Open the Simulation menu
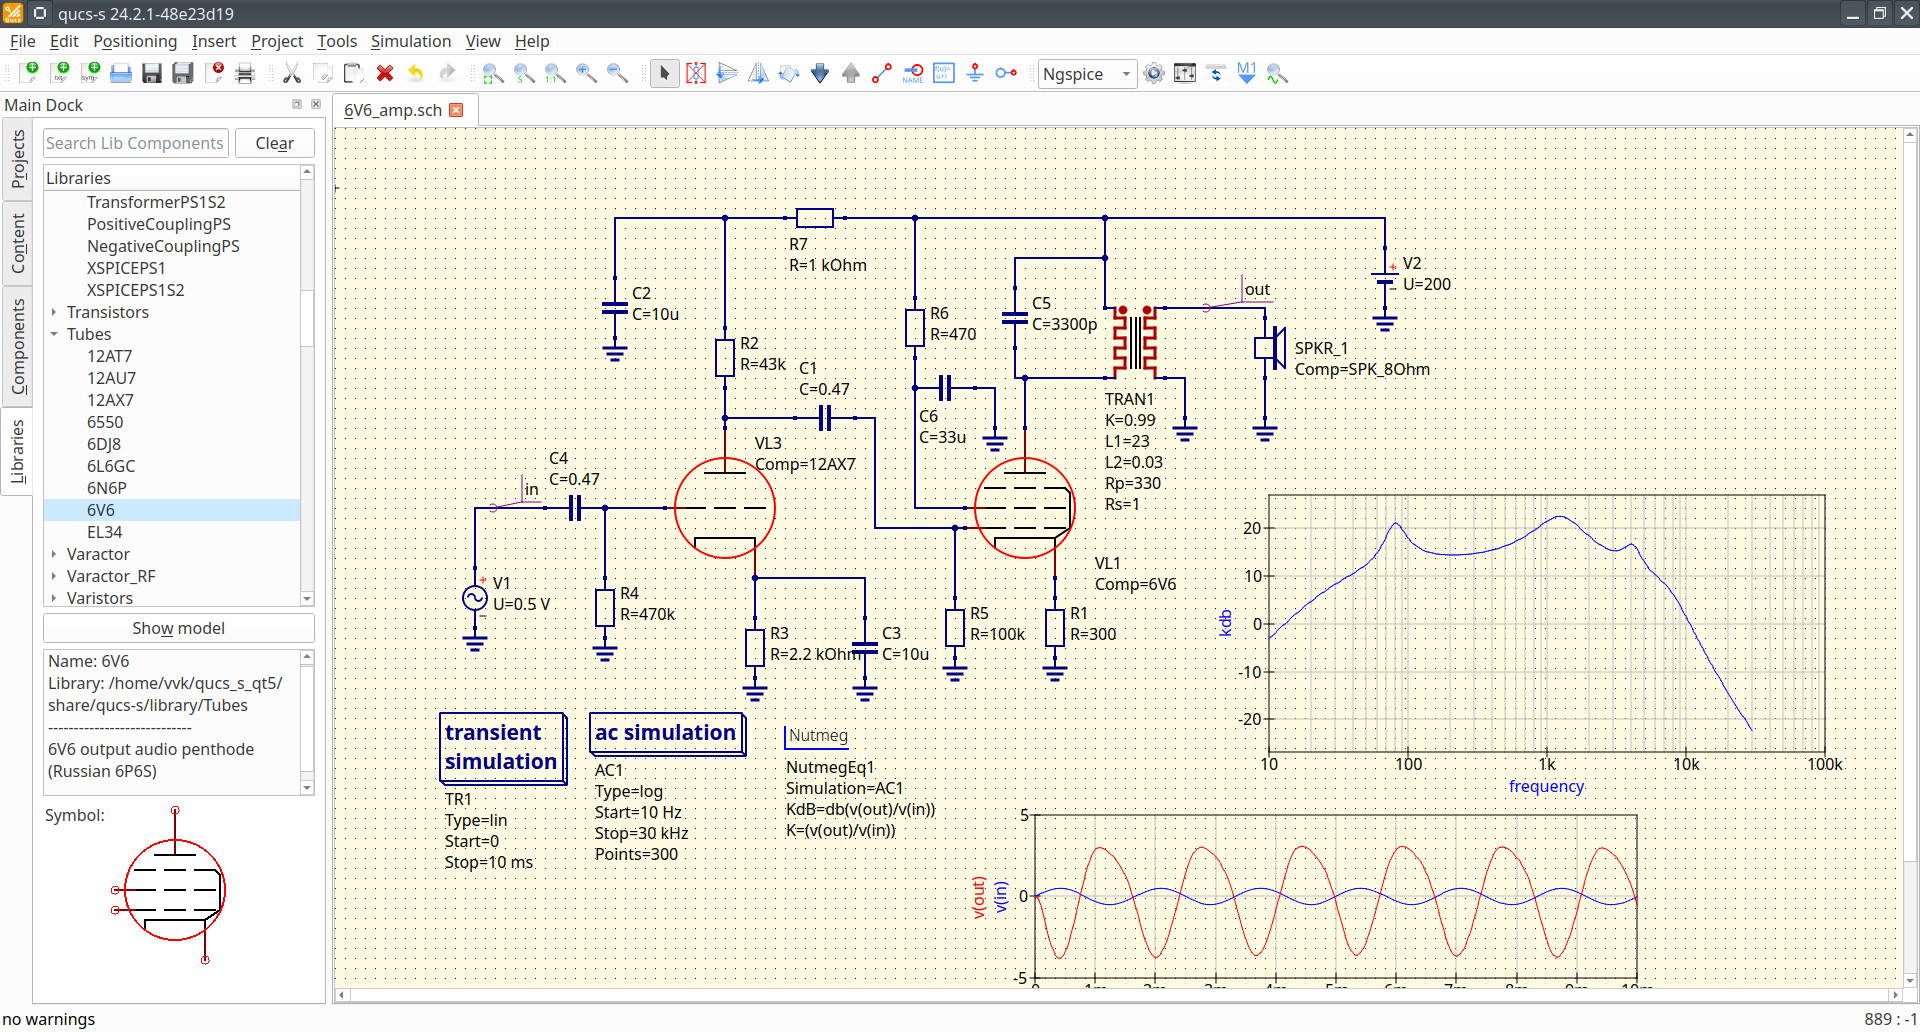1920x1032 pixels. click(410, 41)
